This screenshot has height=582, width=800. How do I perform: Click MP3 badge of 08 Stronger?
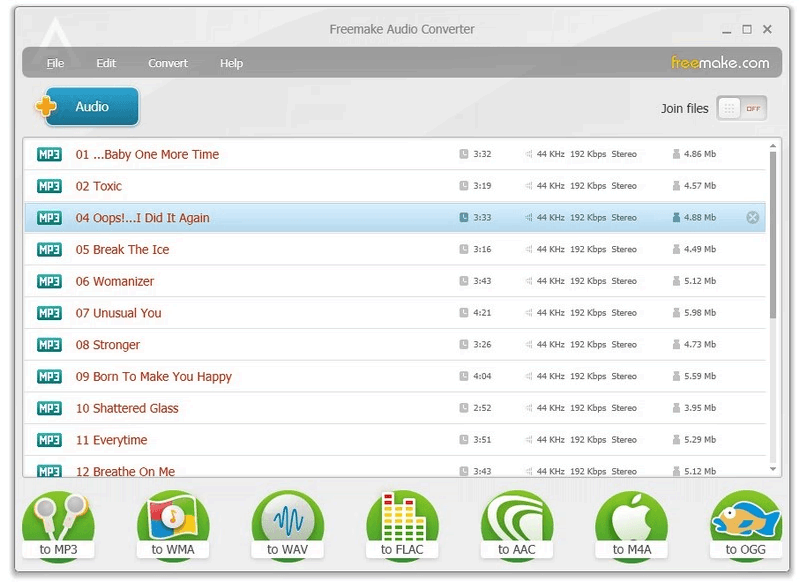49,345
